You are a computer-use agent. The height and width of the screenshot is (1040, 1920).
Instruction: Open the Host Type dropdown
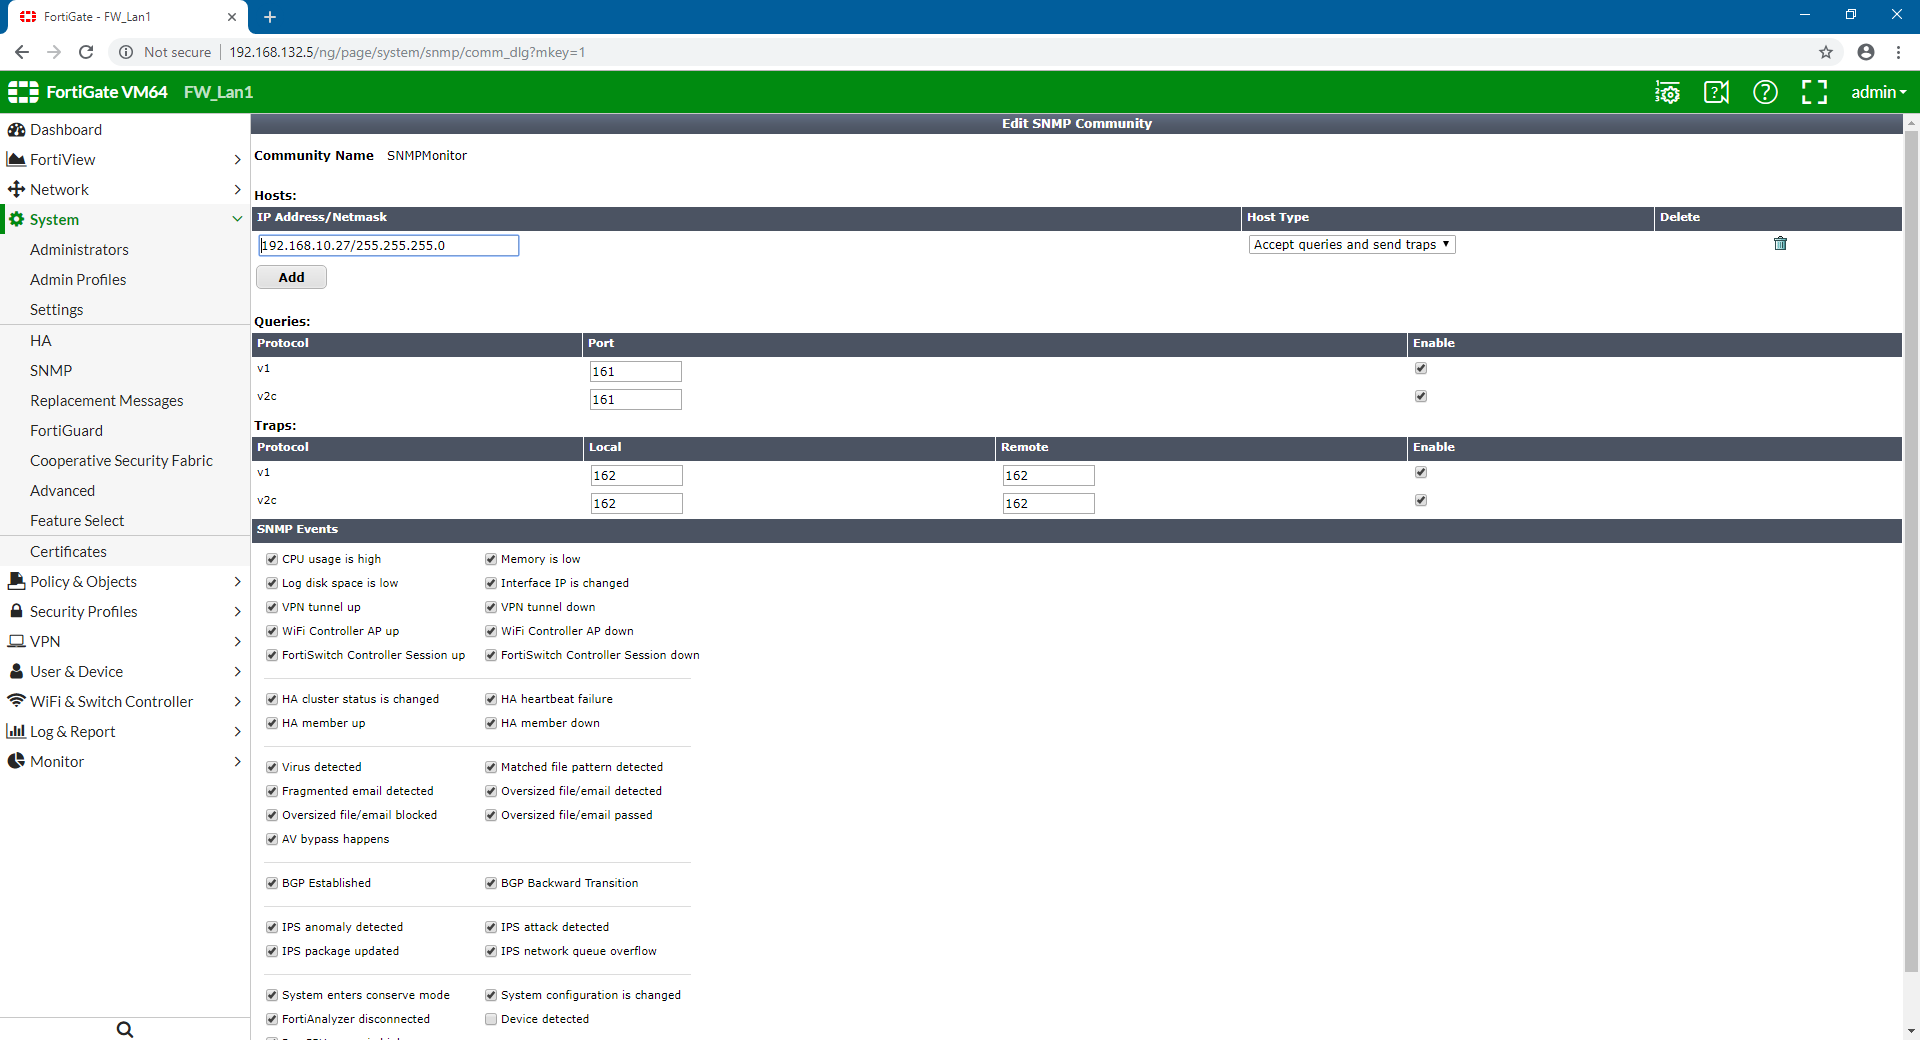1352,245
